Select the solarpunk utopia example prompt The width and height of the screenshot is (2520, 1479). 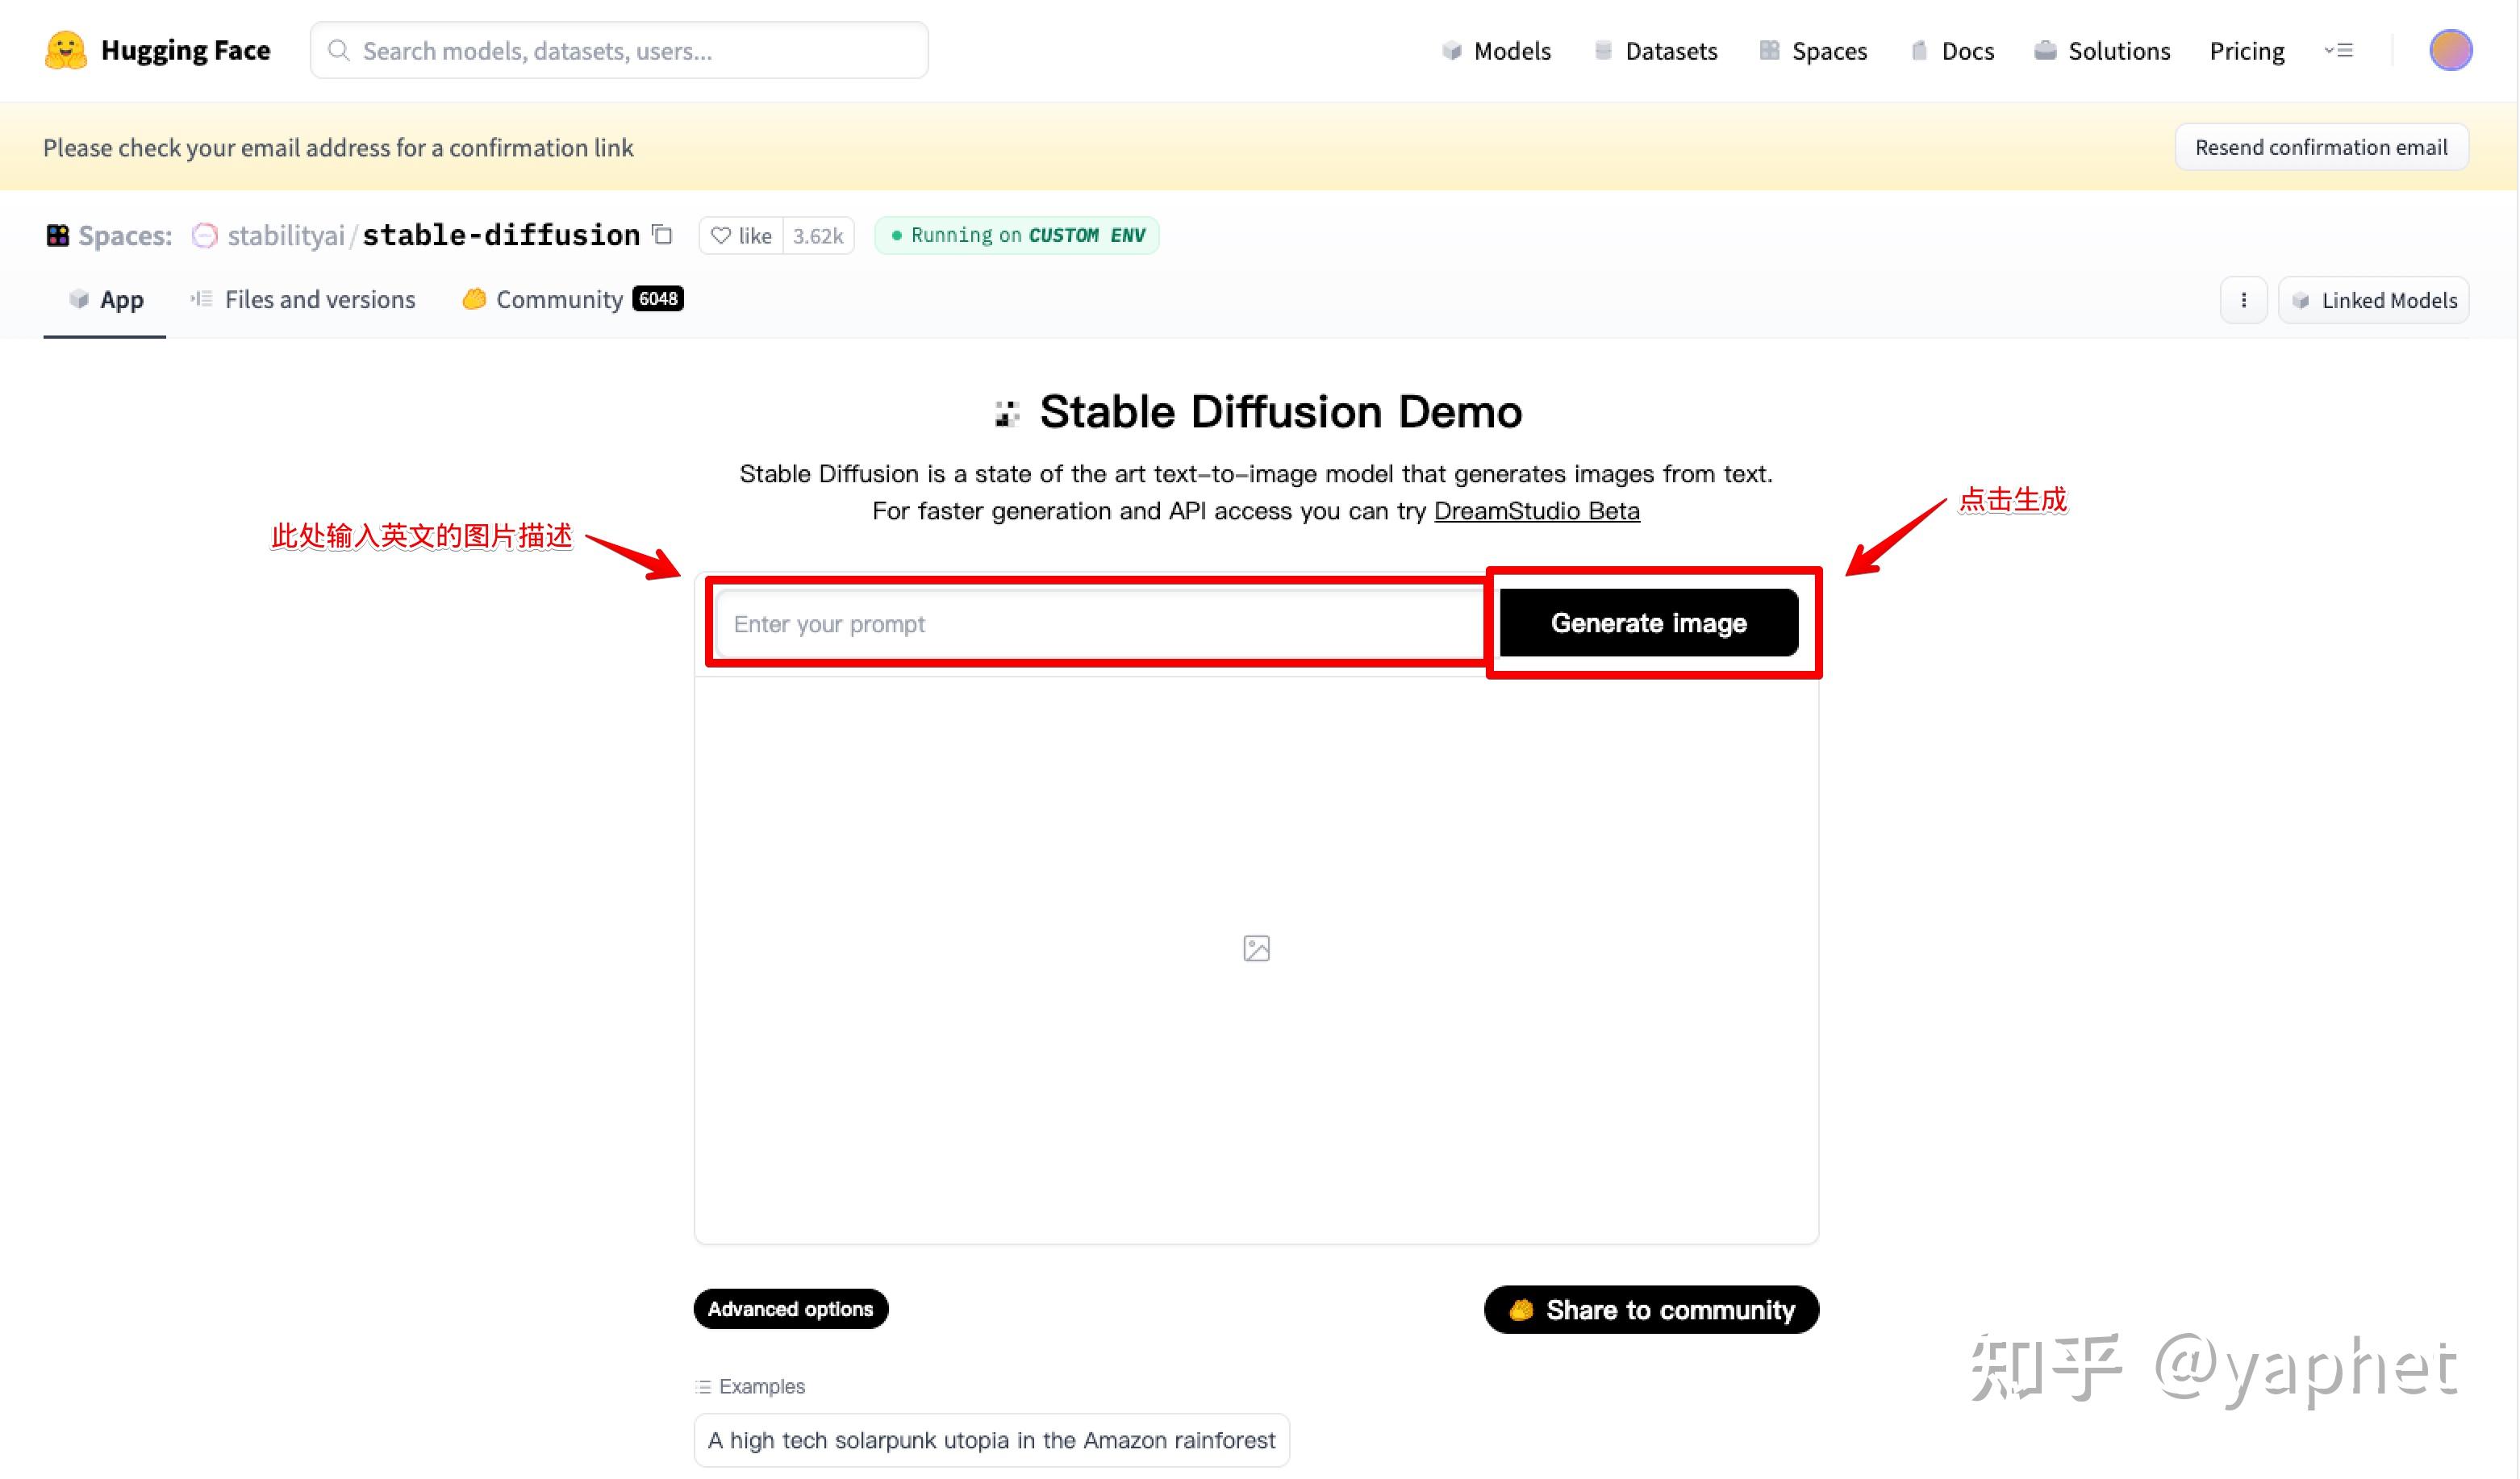point(991,1439)
